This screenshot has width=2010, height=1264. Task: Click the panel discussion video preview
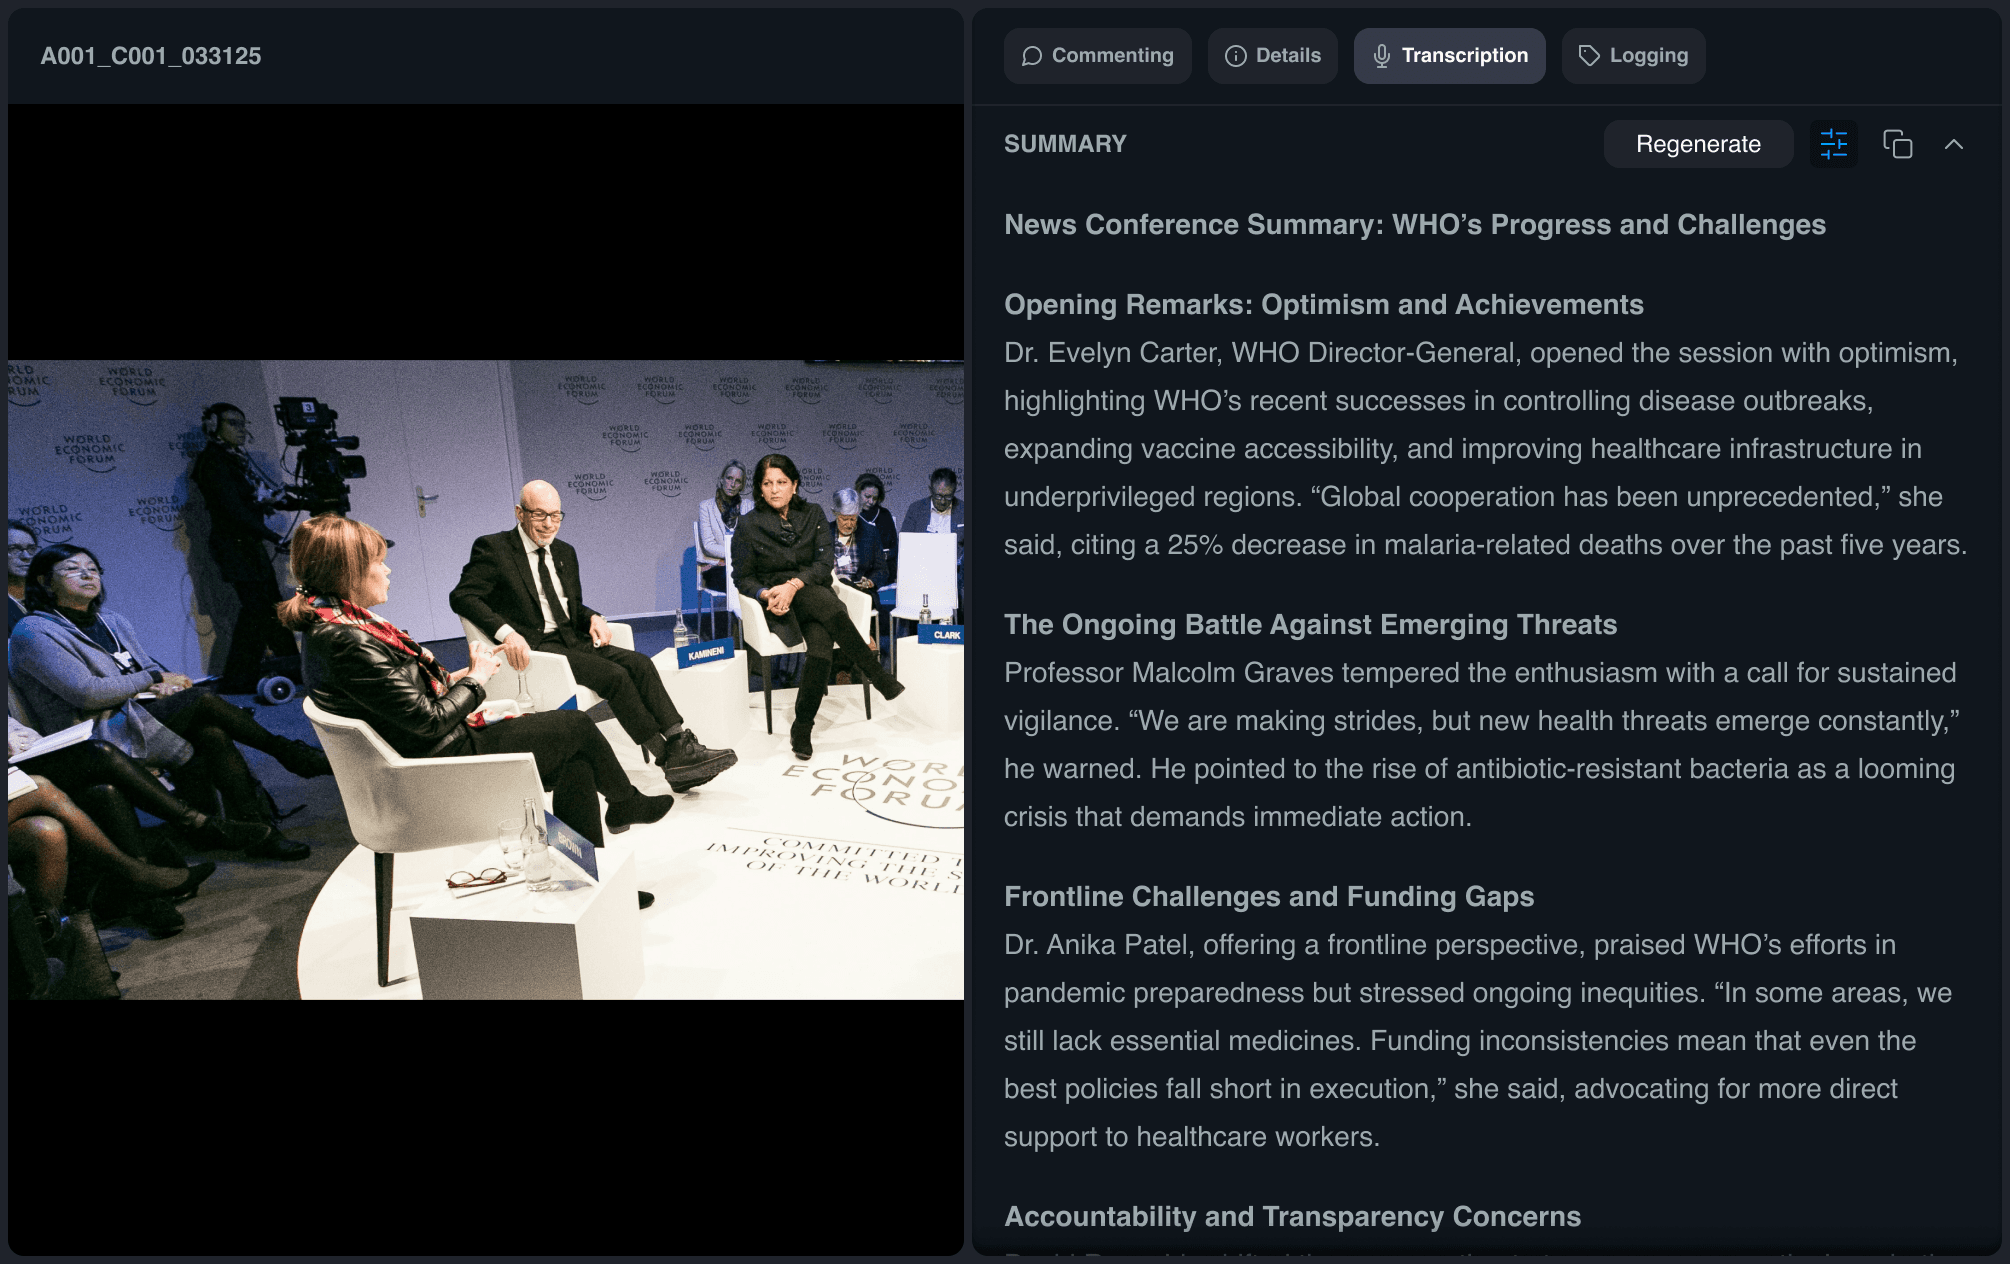pos(486,680)
